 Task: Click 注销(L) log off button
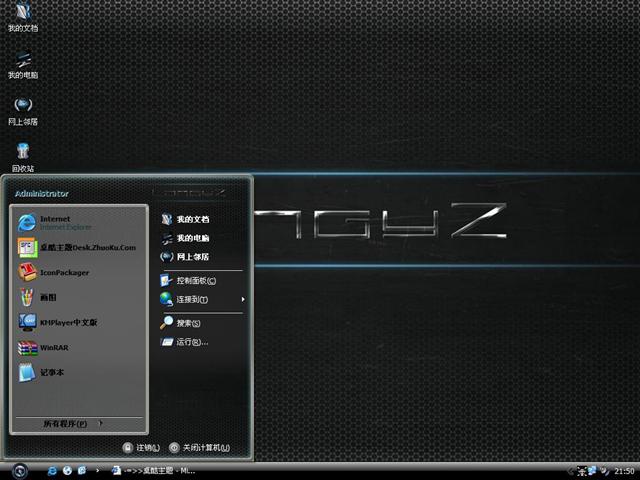coord(141,448)
